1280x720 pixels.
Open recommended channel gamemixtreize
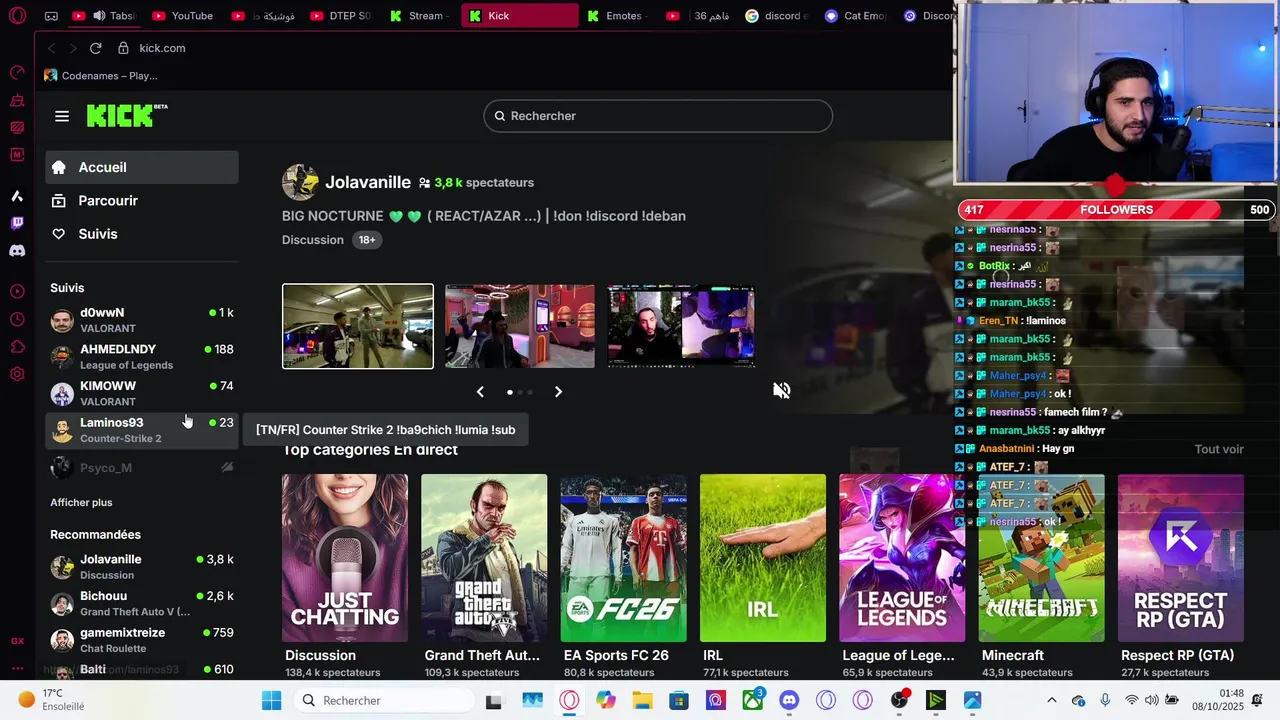[x=142, y=640]
